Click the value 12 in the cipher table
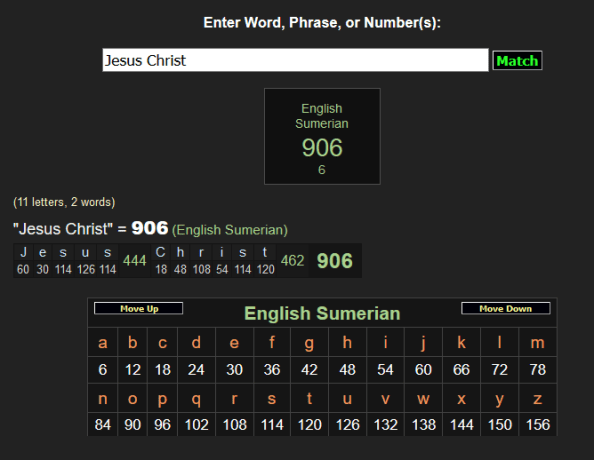Image resolution: width=594 pixels, height=460 pixels. coord(133,369)
